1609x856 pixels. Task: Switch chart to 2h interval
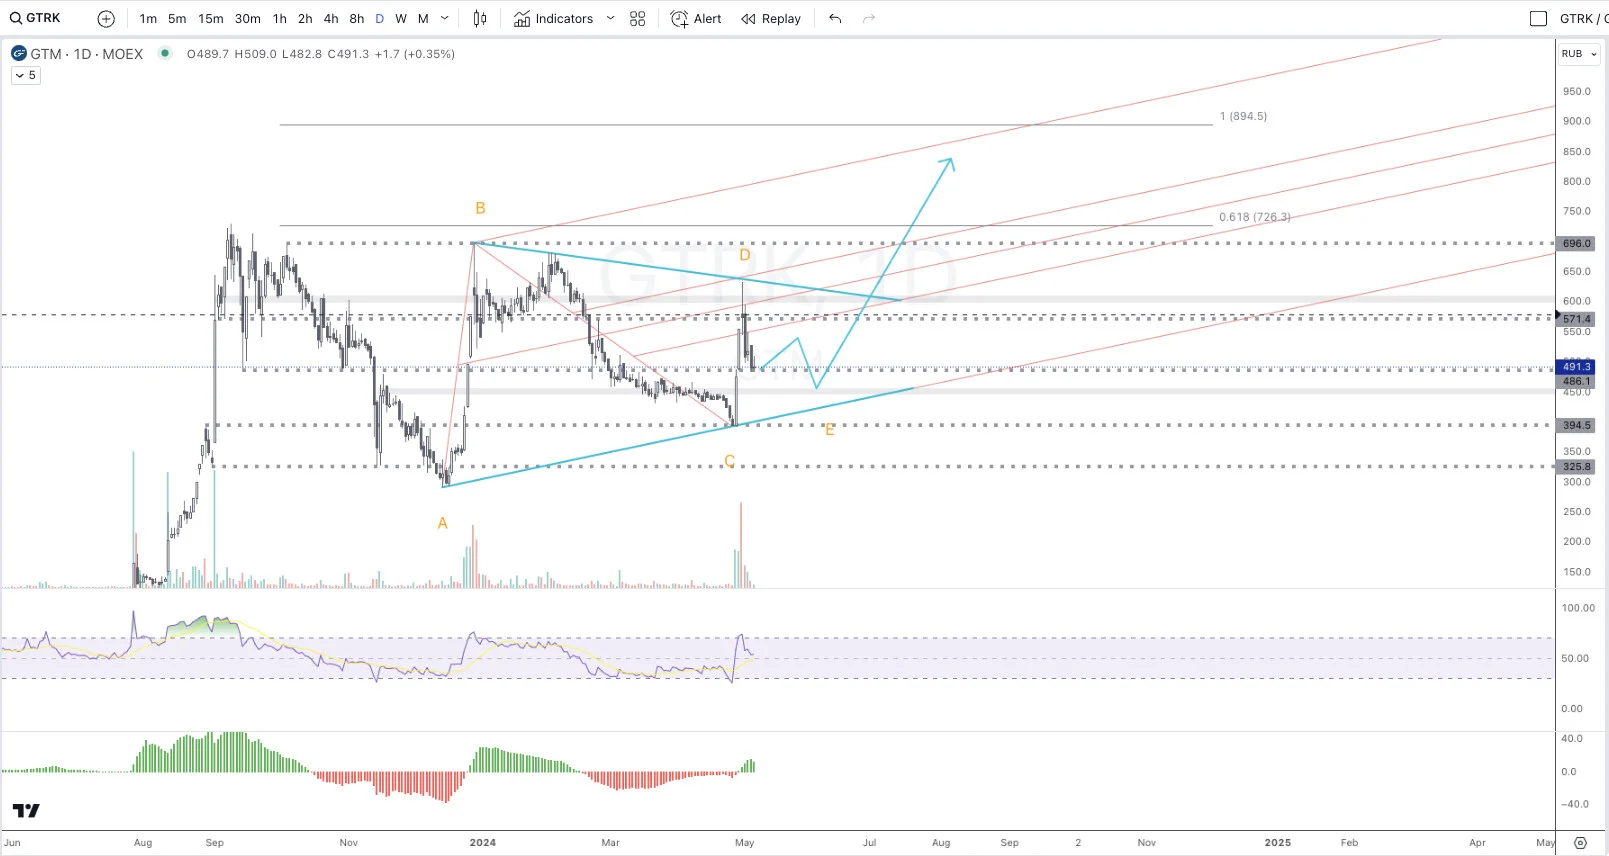pos(305,19)
